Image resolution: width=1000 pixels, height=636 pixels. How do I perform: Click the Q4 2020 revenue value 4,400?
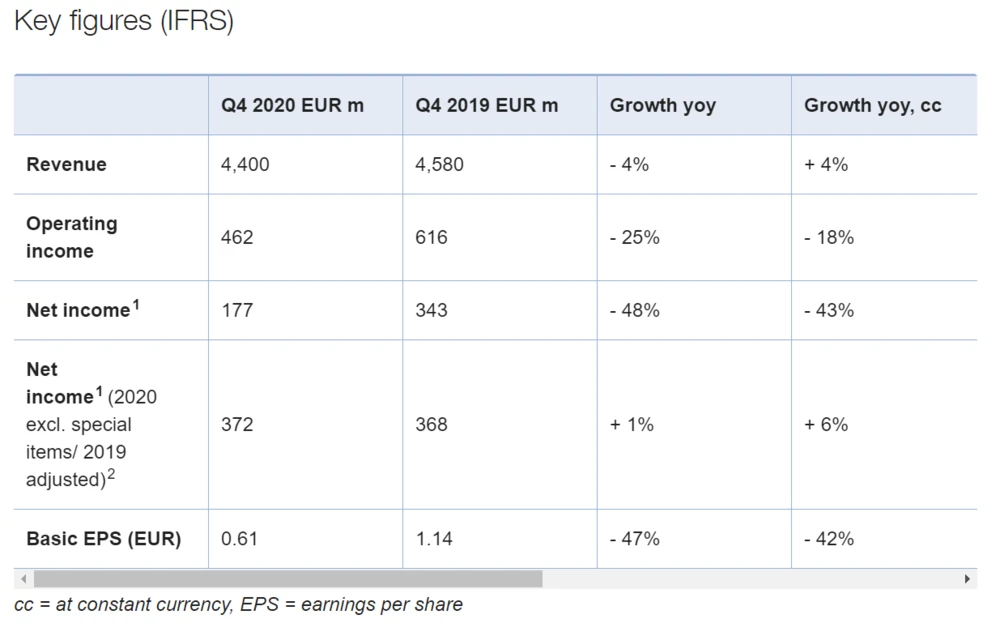245,165
